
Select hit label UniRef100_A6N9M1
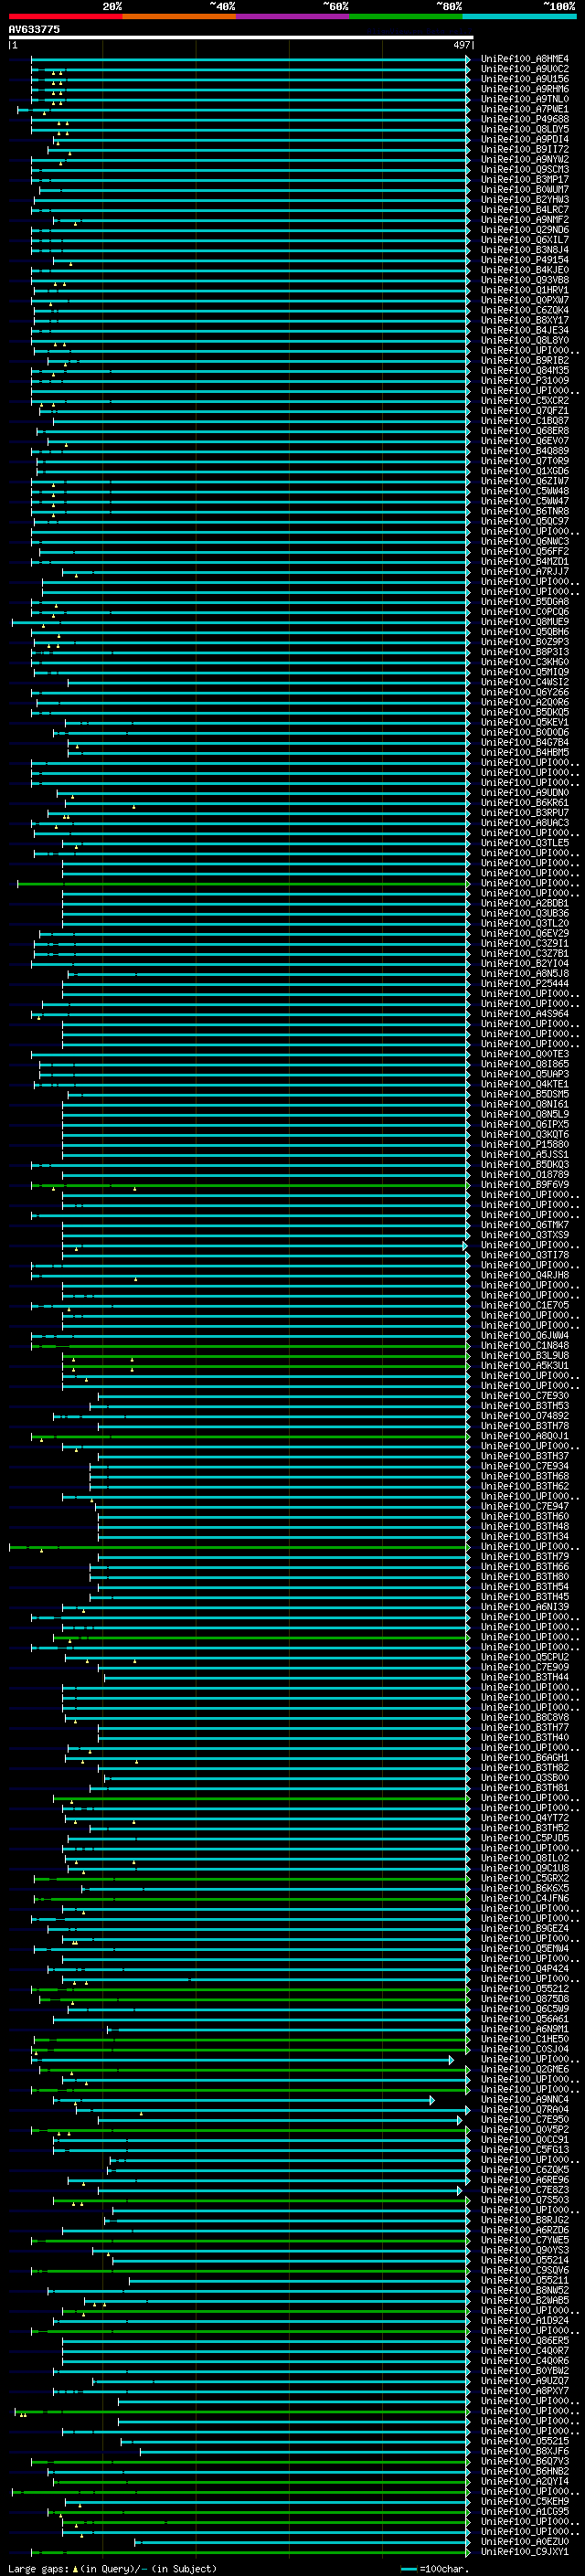(x=525, y=2029)
